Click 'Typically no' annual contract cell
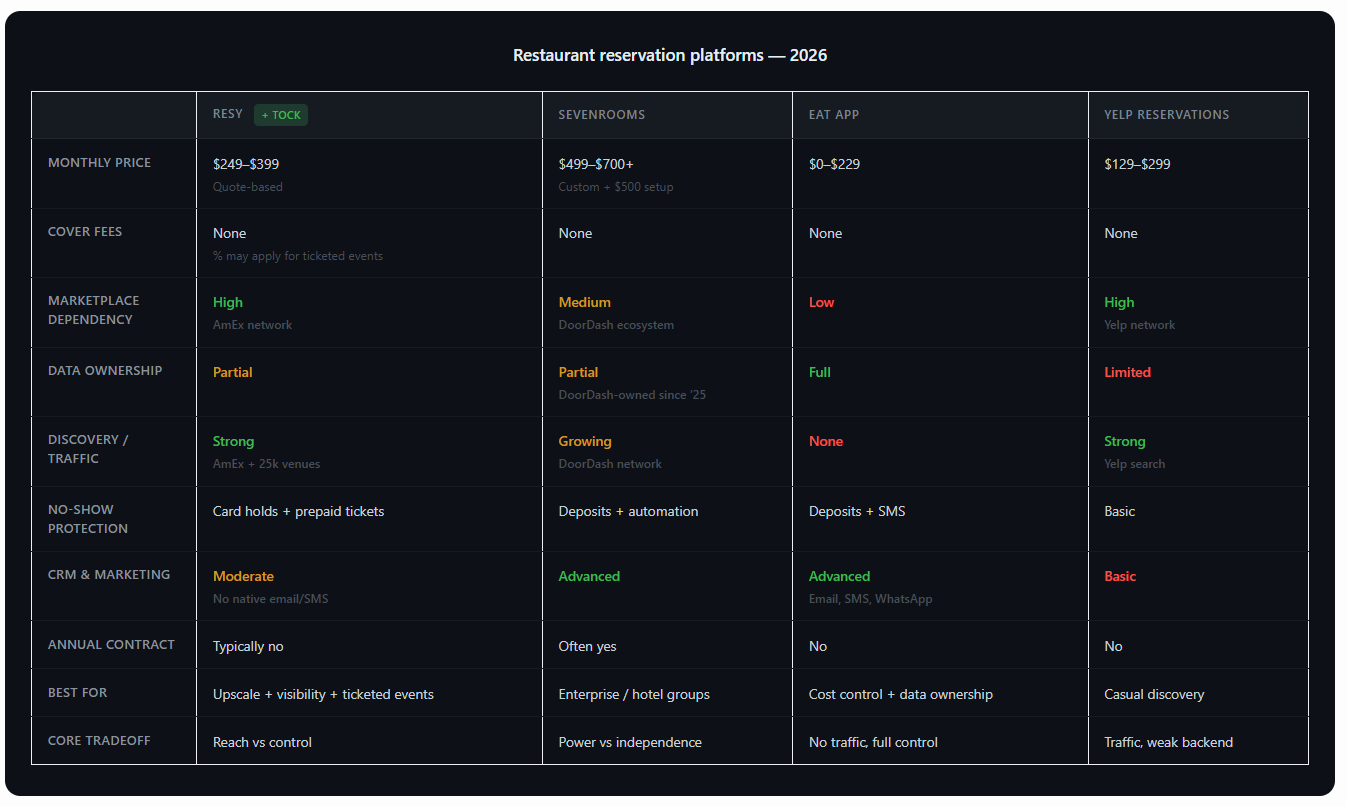Viewport: 1347px width, 807px height. [248, 646]
